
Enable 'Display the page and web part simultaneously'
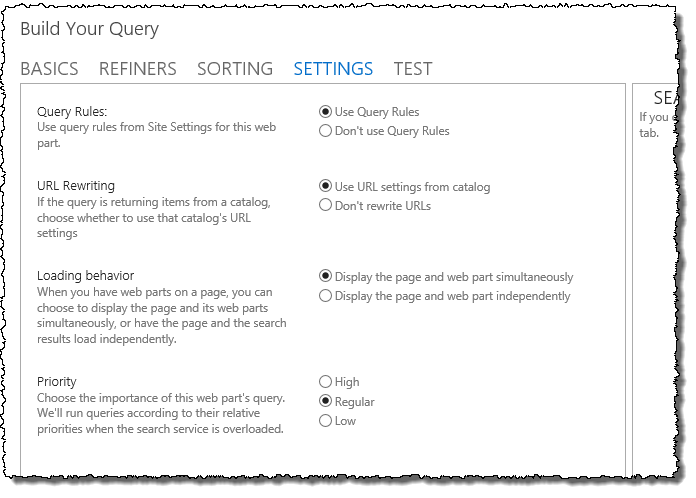point(325,276)
